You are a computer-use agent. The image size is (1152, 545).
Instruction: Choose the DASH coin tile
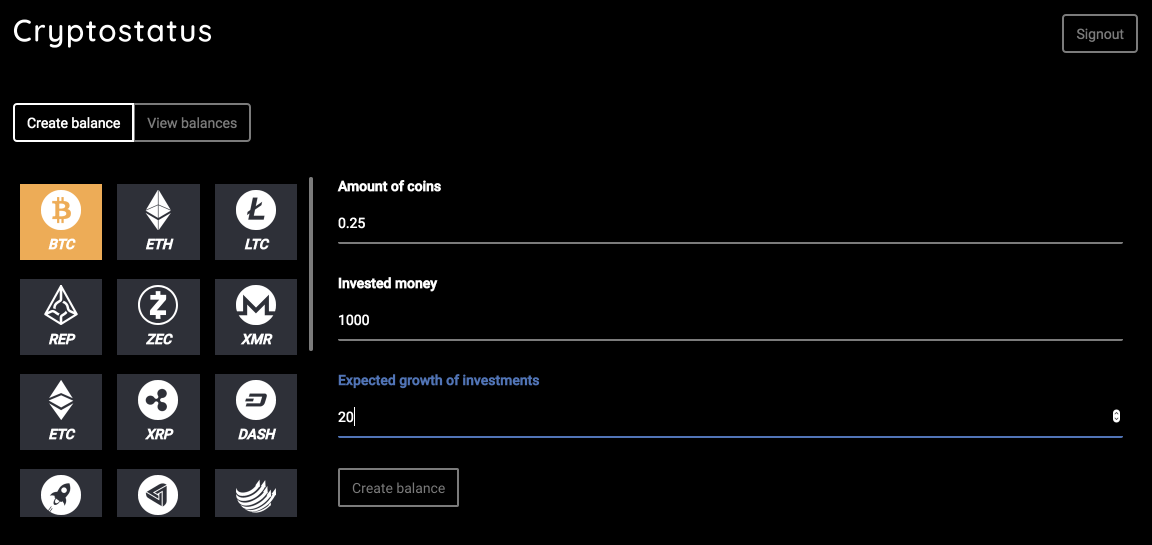(x=256, y=411)
